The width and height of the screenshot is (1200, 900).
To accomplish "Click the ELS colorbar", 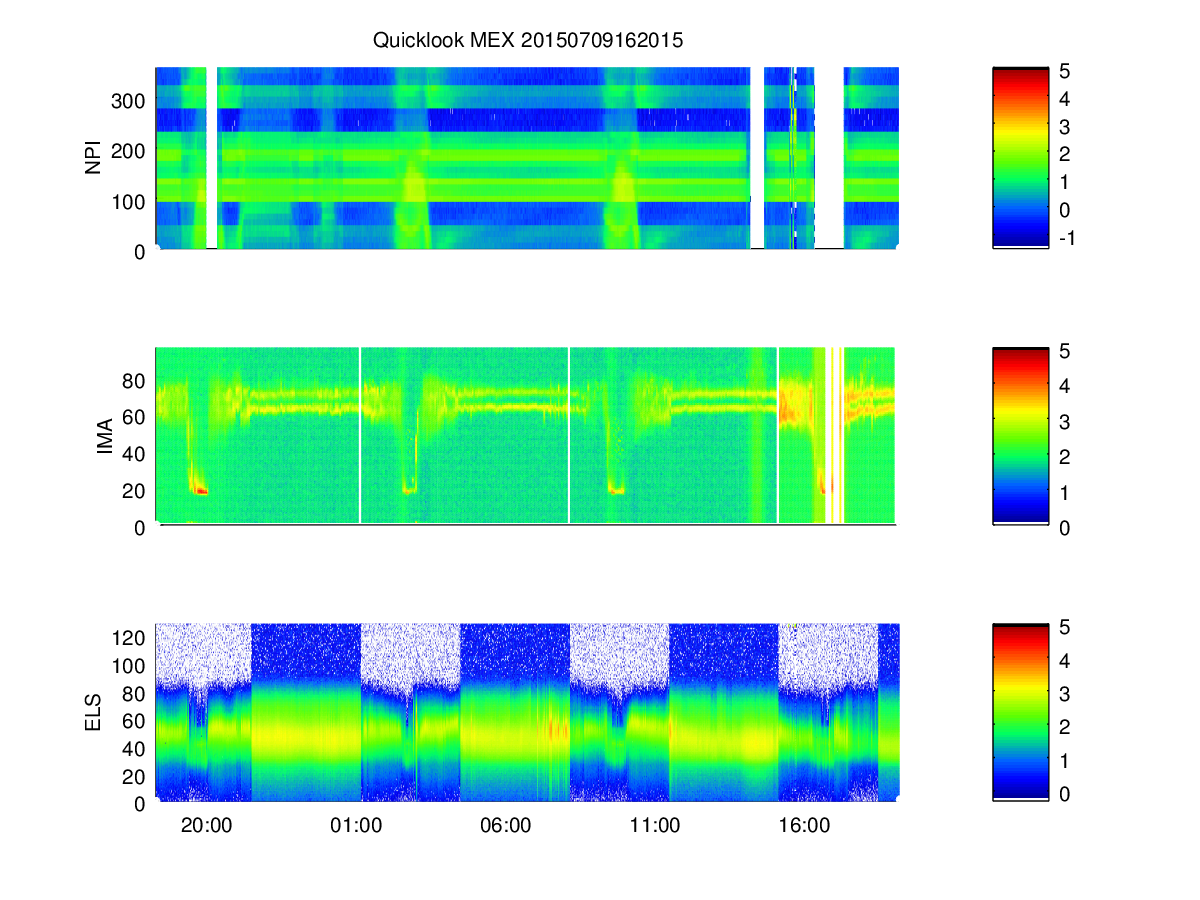I will (1020, 712).
